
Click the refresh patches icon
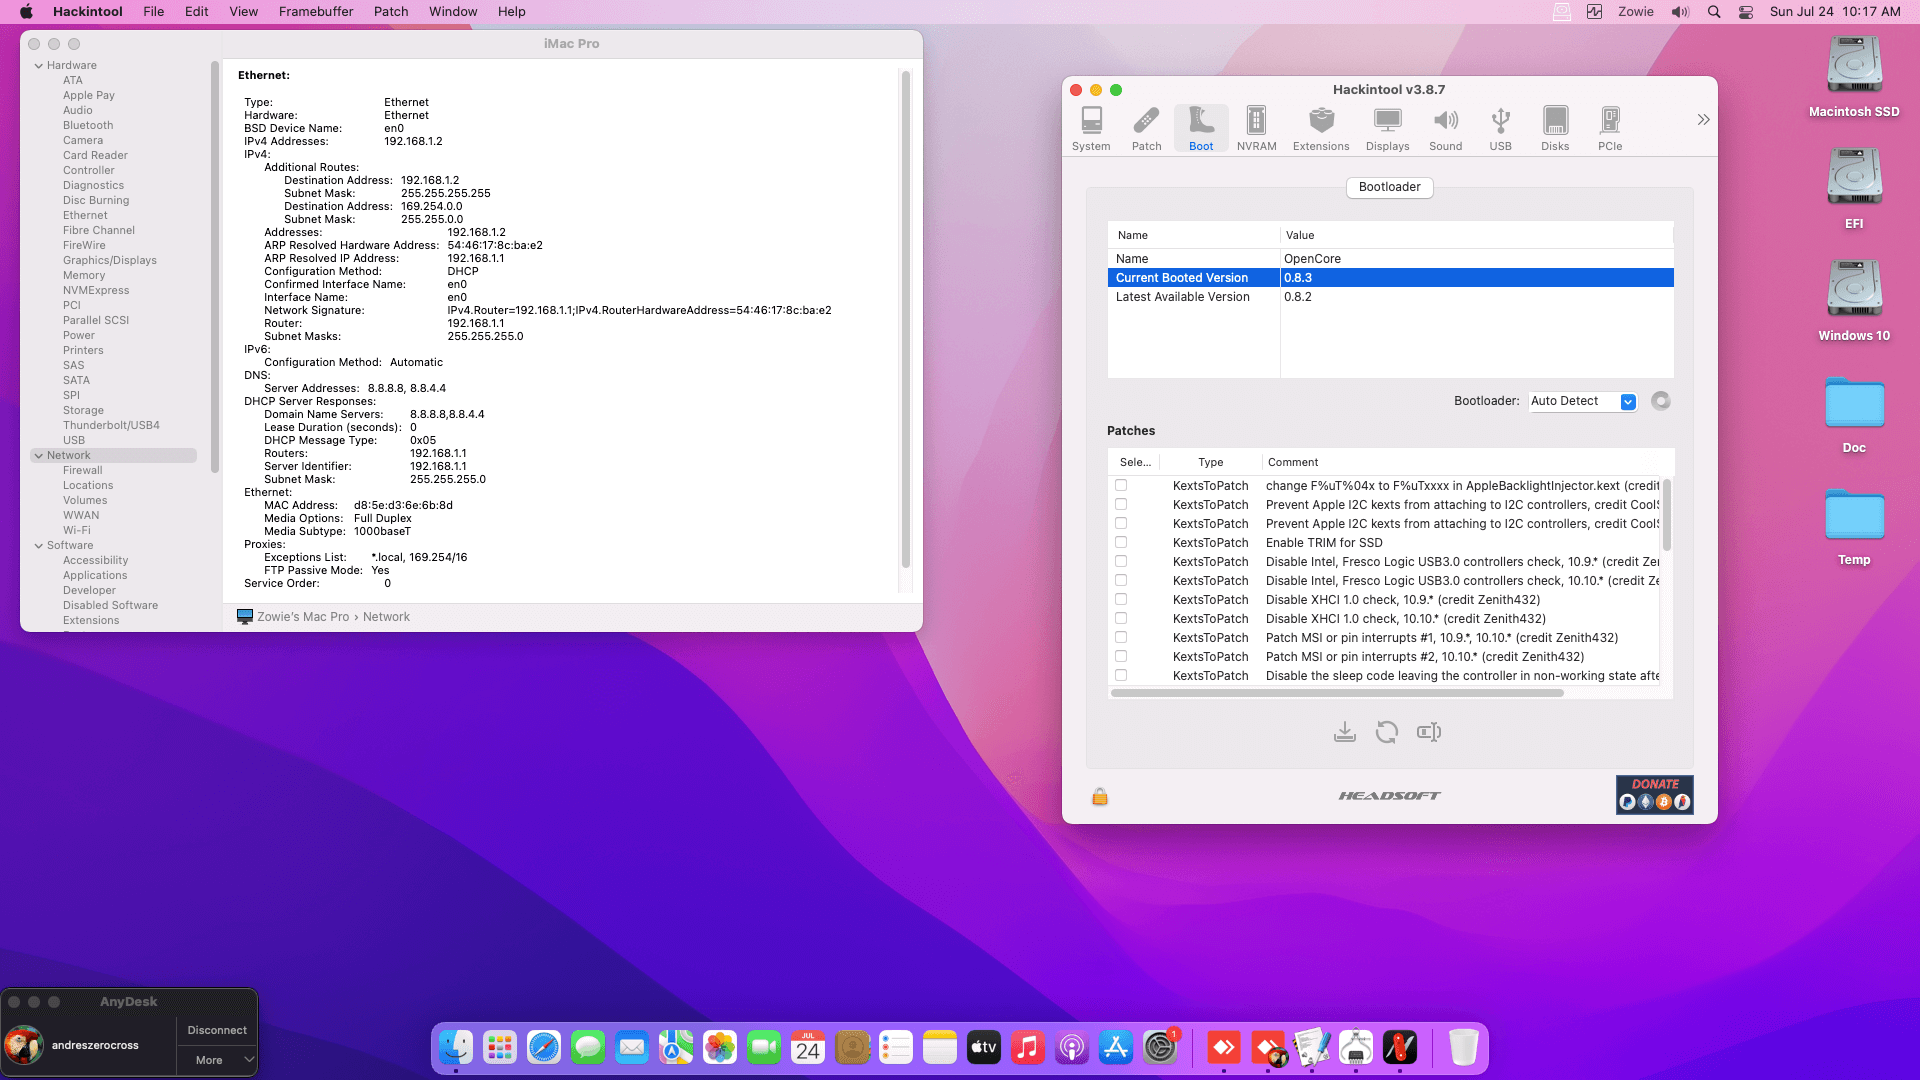(1387, 732)
